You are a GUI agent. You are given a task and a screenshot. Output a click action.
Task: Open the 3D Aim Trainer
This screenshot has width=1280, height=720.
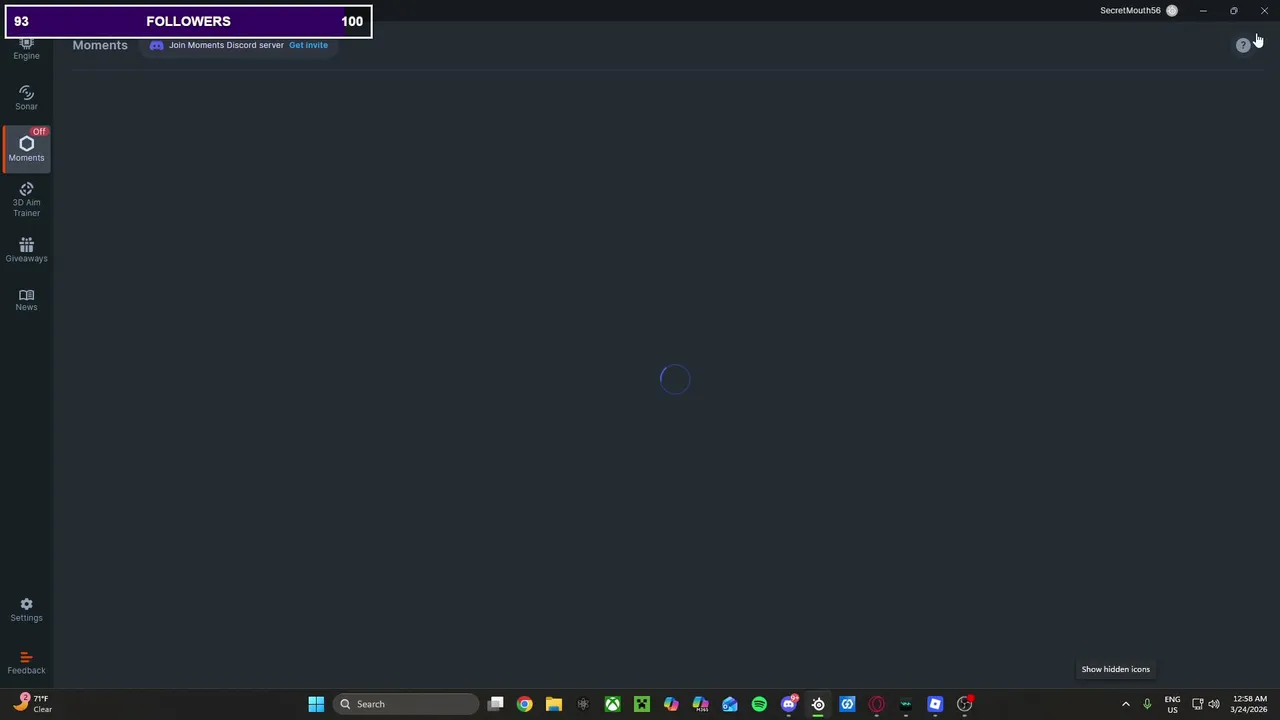click(x=26, y=200)
